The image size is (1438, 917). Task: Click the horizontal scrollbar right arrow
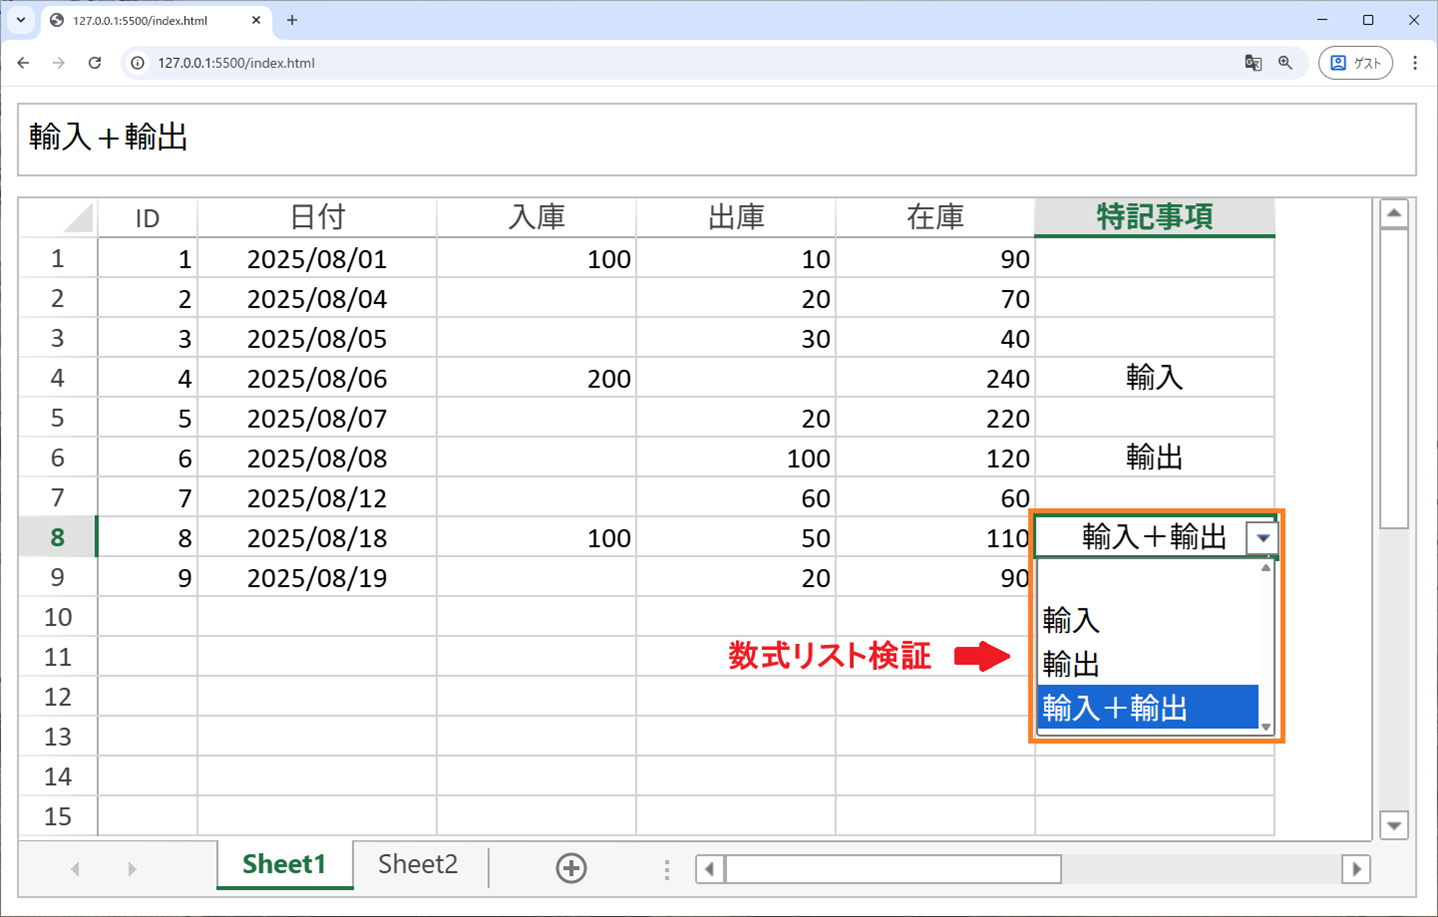click(x=1356, y=869)
